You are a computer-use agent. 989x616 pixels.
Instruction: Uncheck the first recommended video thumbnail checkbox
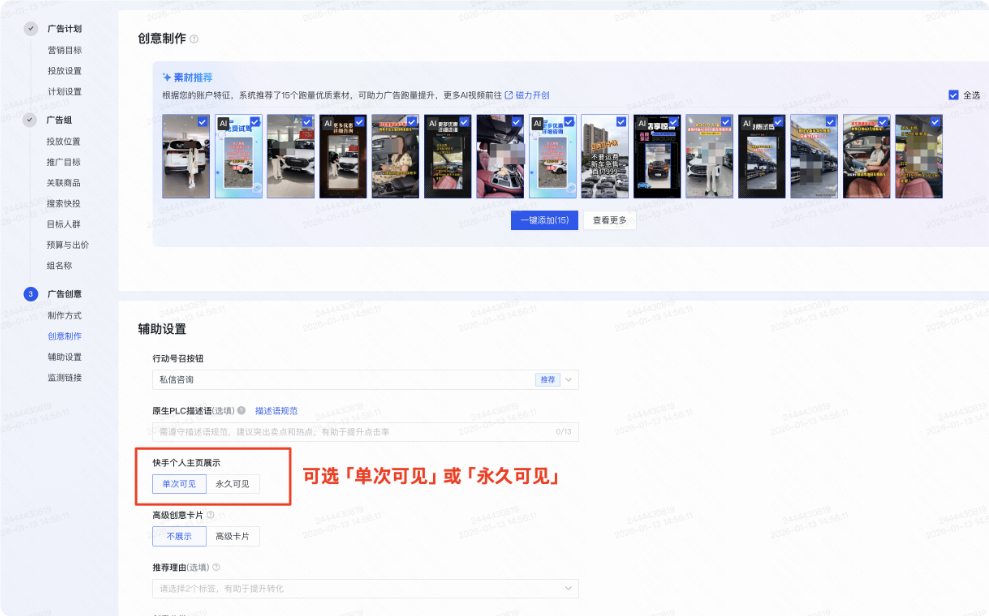pyautogui.click(x=202, y=122)
